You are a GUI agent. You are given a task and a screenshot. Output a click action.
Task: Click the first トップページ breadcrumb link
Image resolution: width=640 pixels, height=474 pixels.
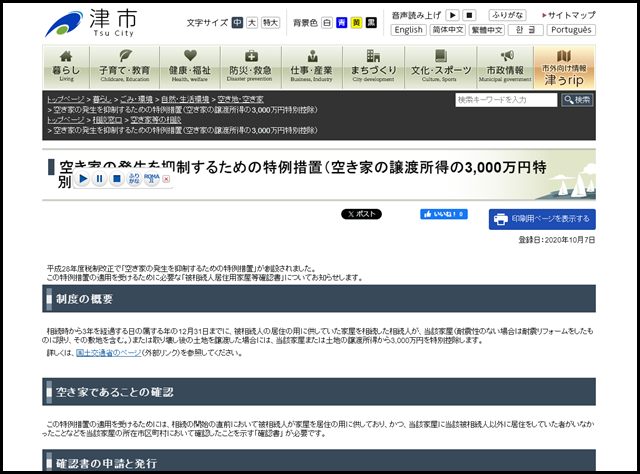65,99
